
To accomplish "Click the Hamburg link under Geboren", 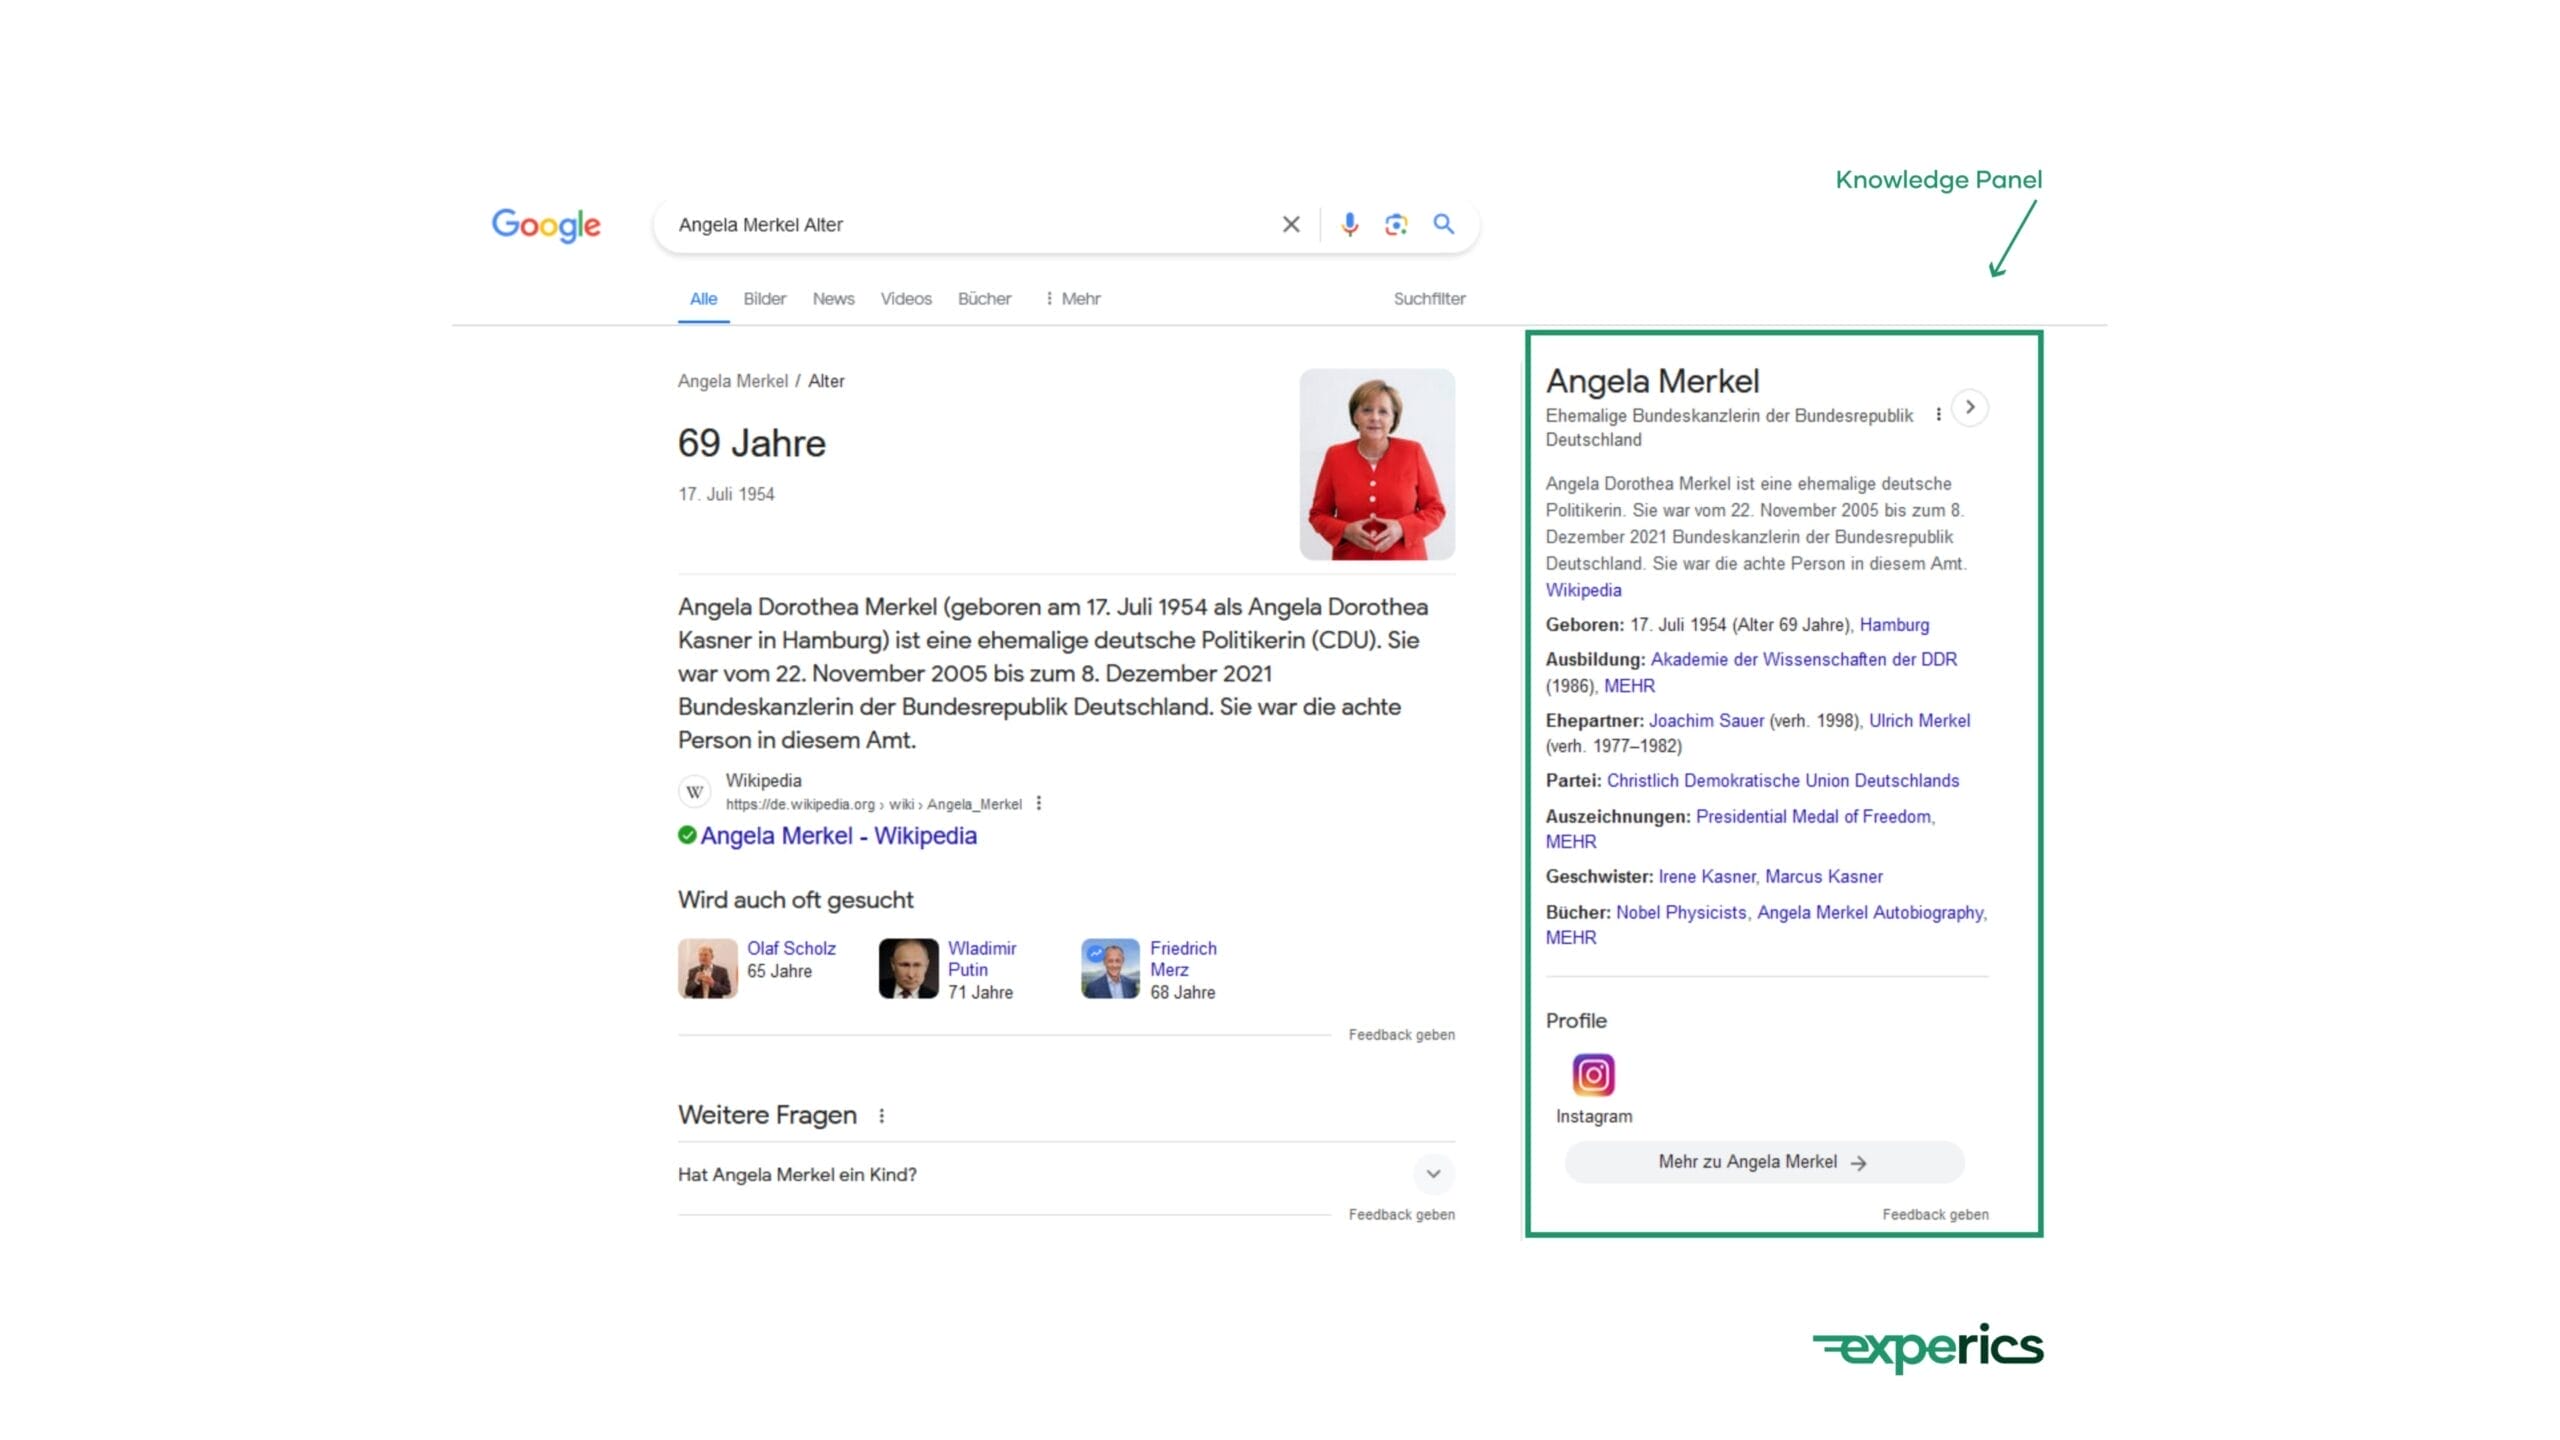I will point(1895,624).
